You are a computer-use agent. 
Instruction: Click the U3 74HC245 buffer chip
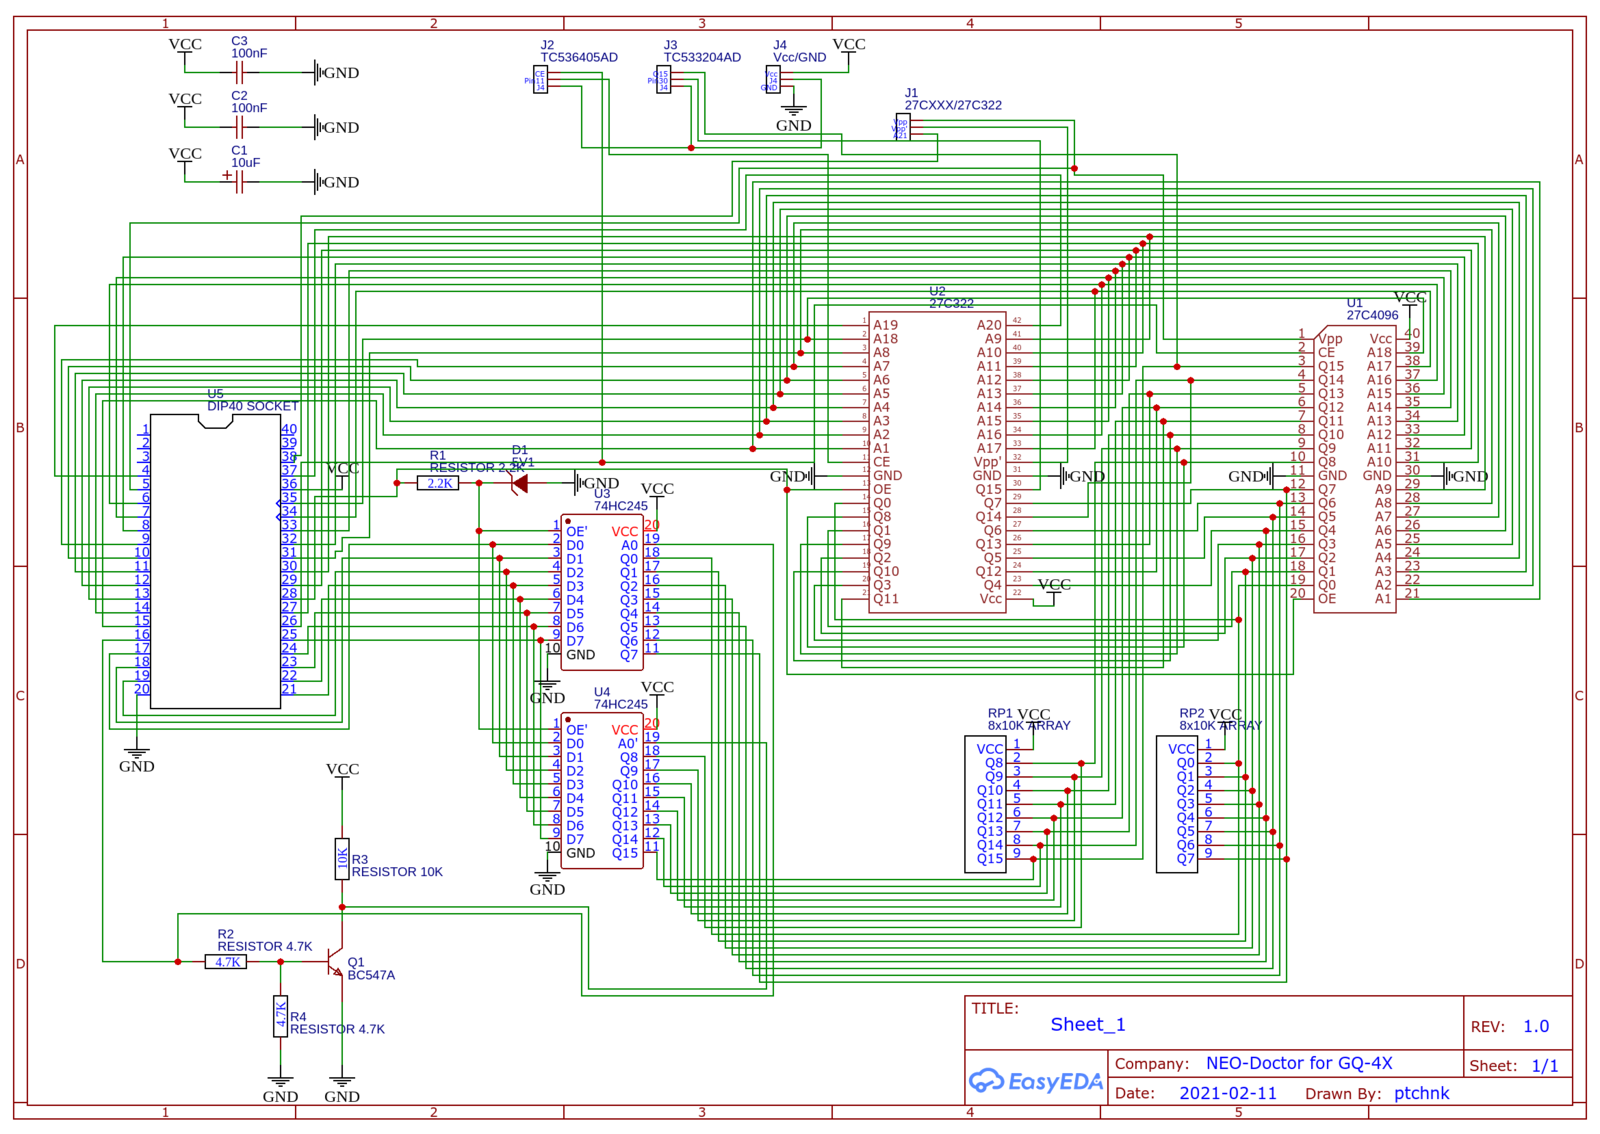pyautogui.click(x=602, y=592)
